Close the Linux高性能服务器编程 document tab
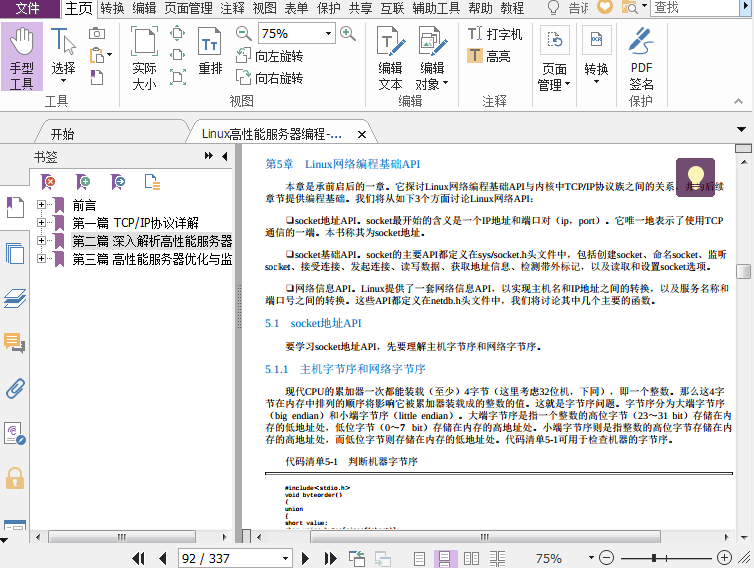The width and height of the screenshot is (754, 568). point(362,135)
